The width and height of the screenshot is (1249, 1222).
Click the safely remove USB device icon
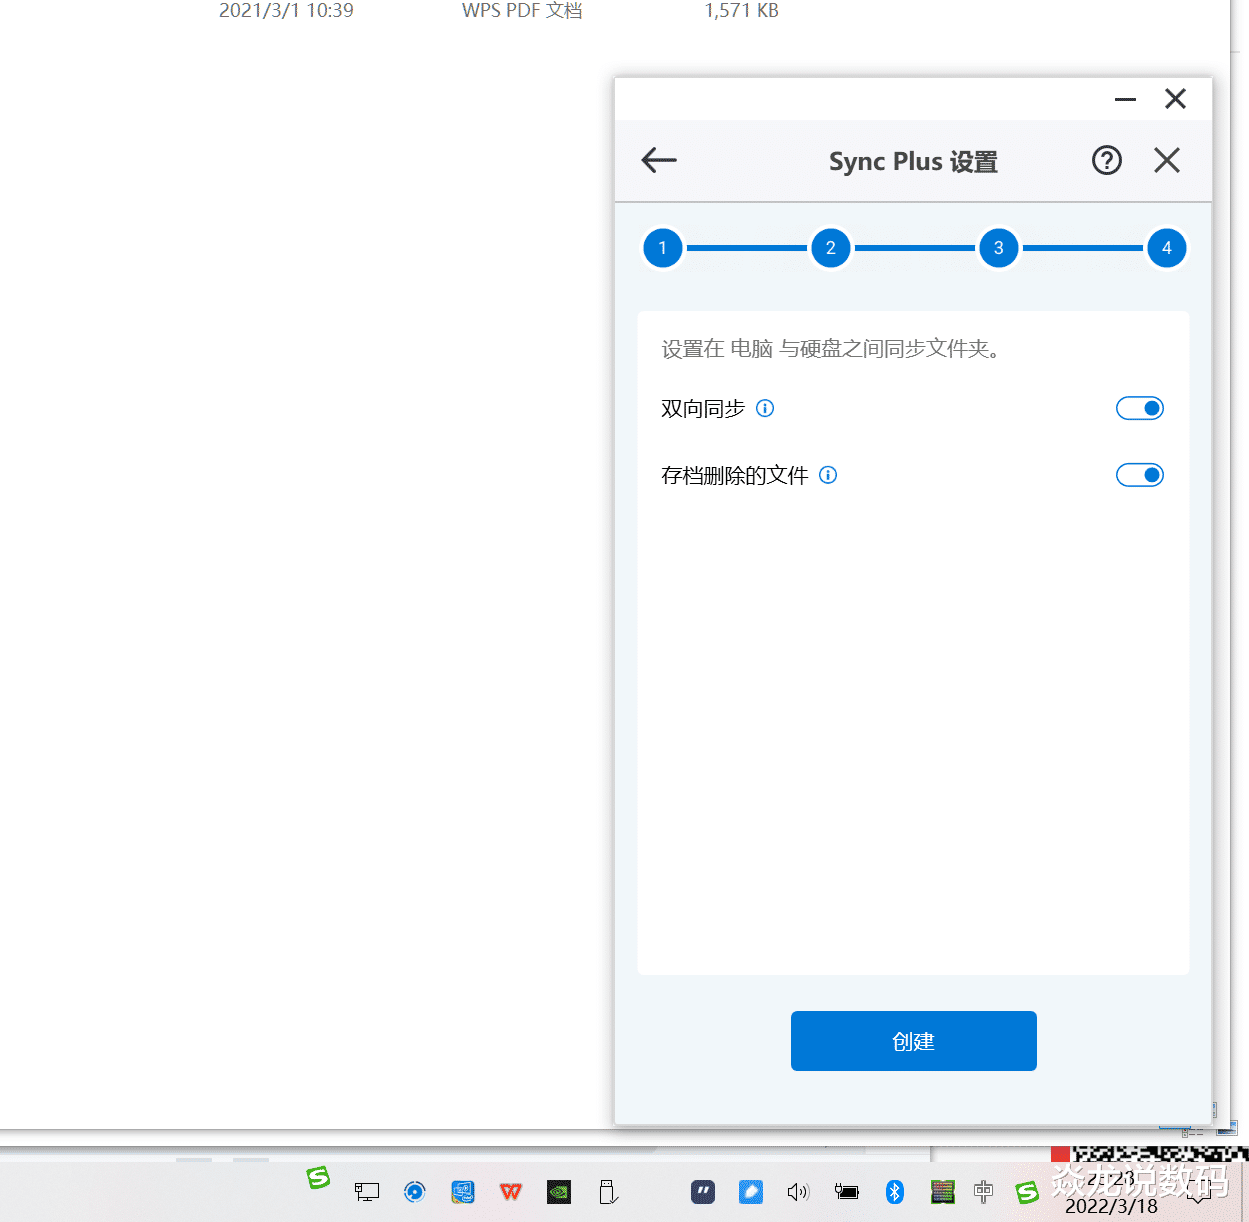(x=608, y=1191)
